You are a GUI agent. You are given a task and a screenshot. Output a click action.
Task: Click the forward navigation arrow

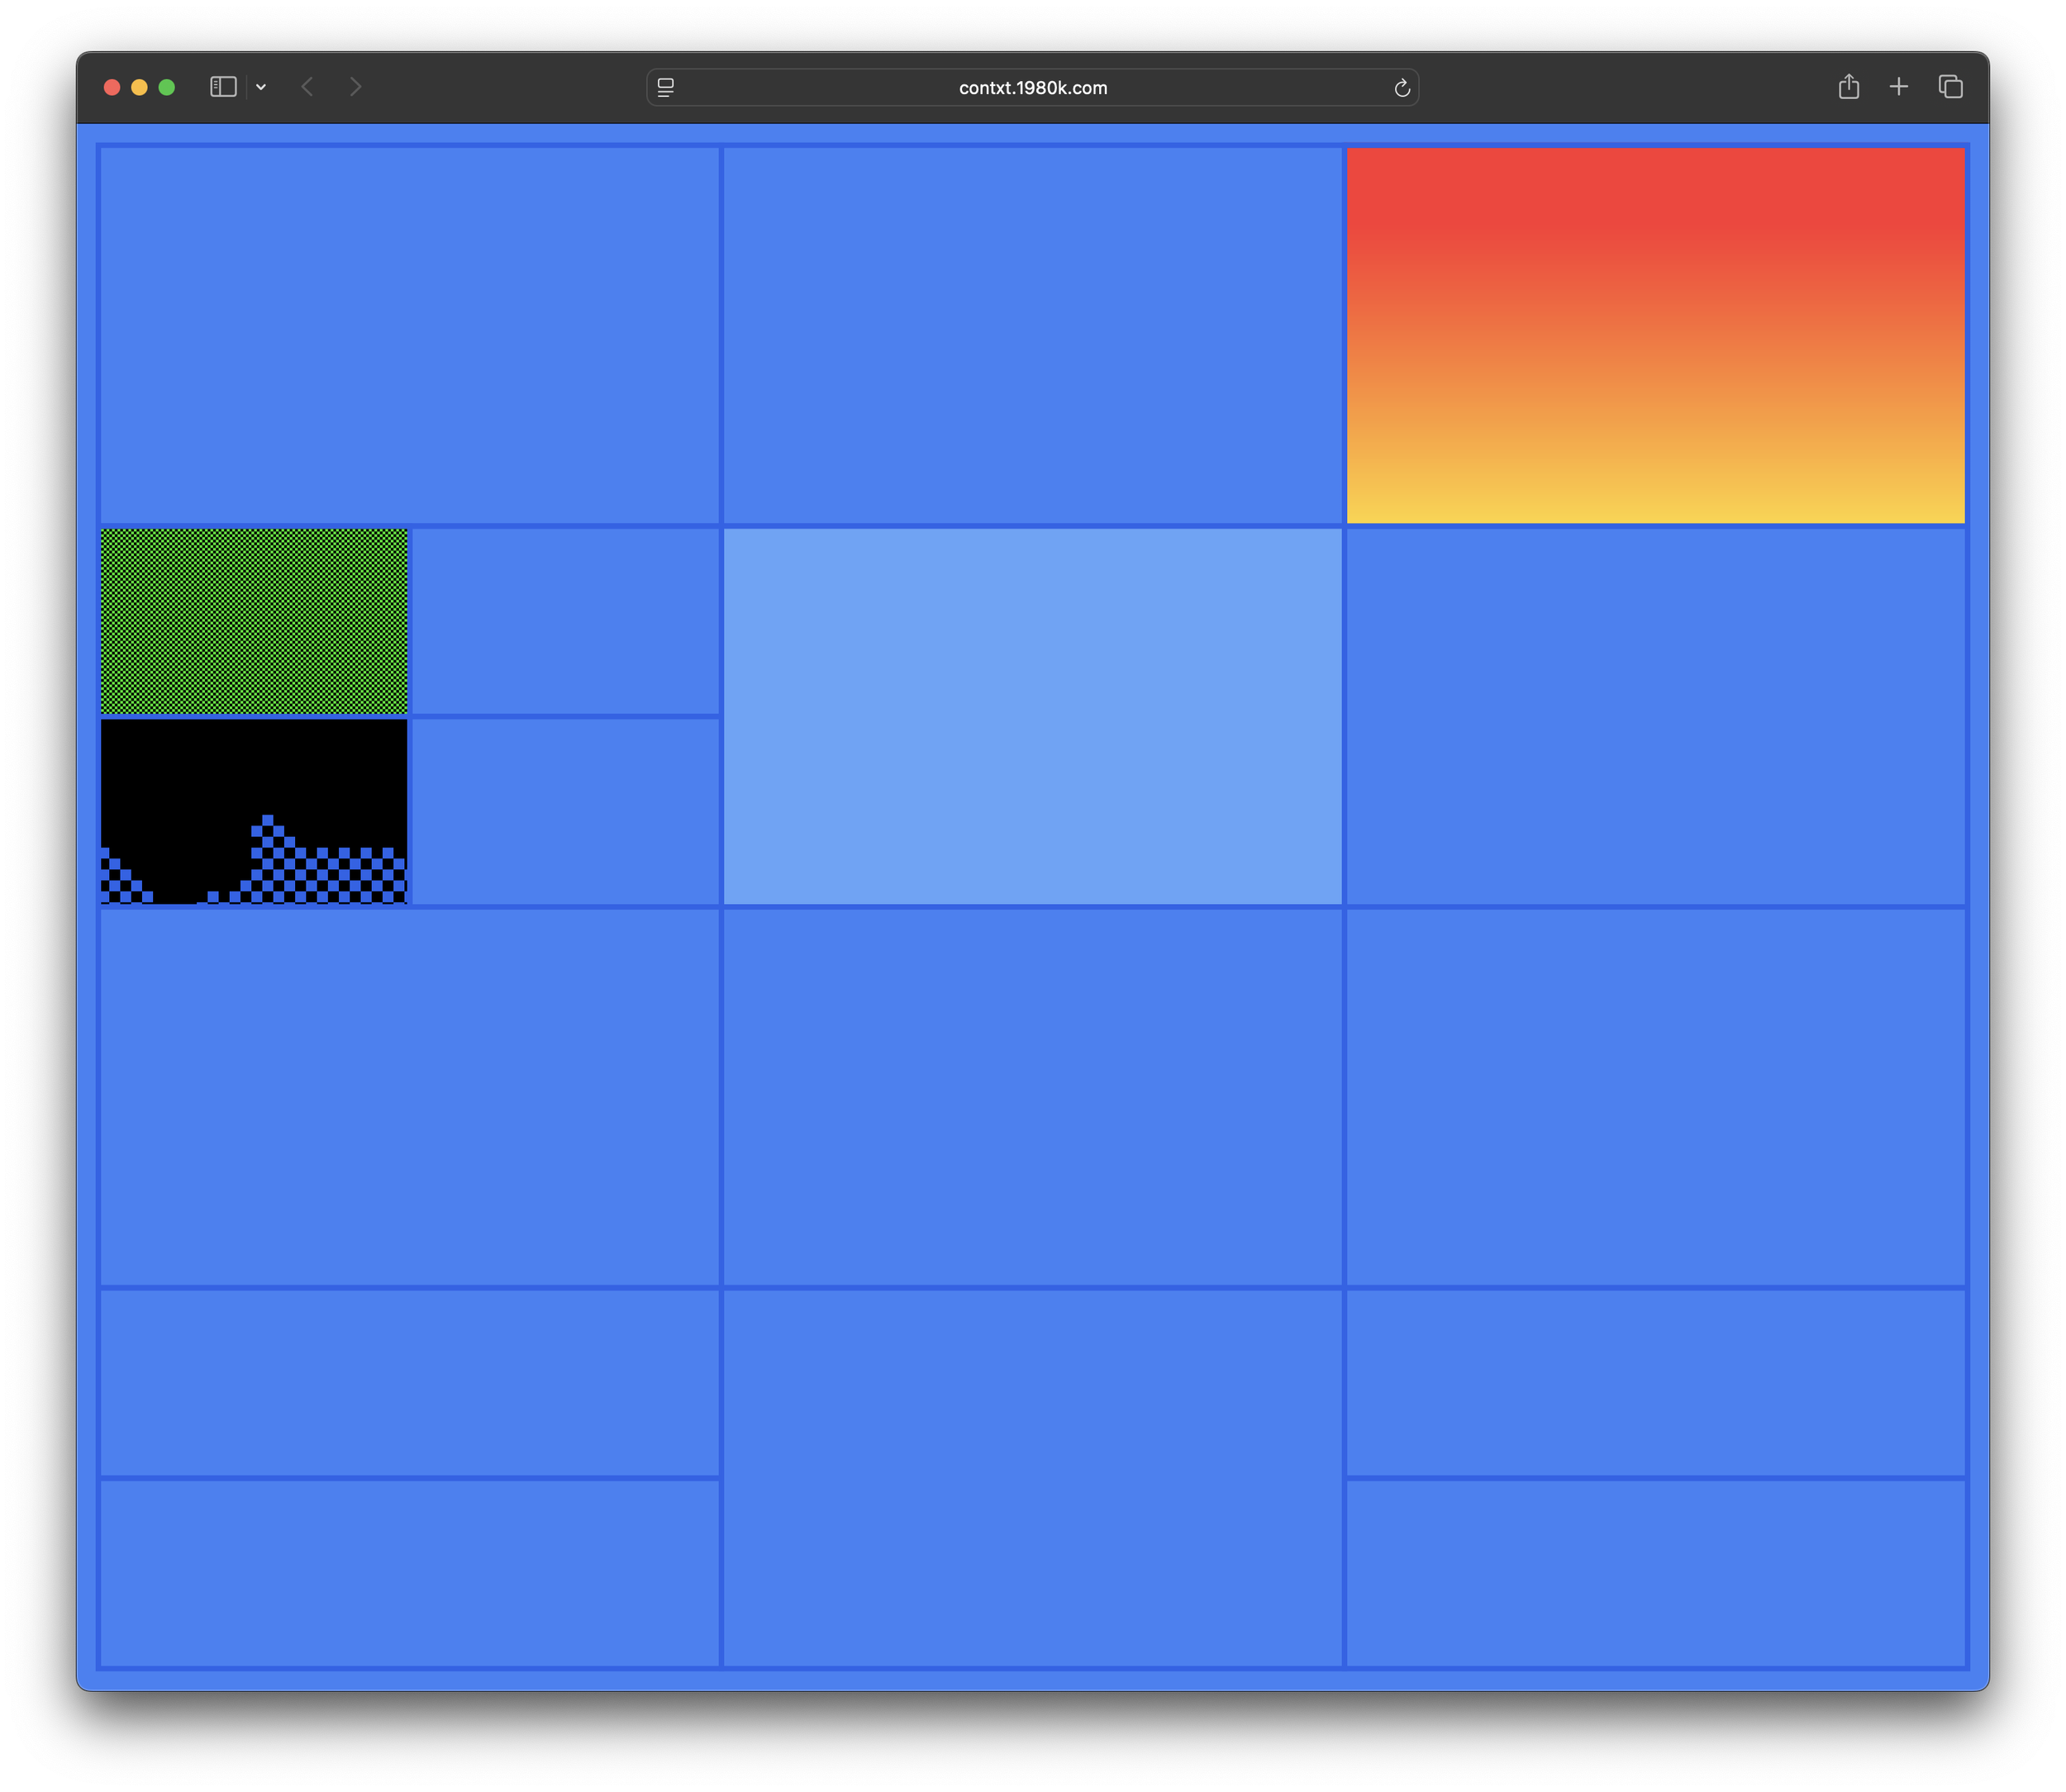coord(355,87)
